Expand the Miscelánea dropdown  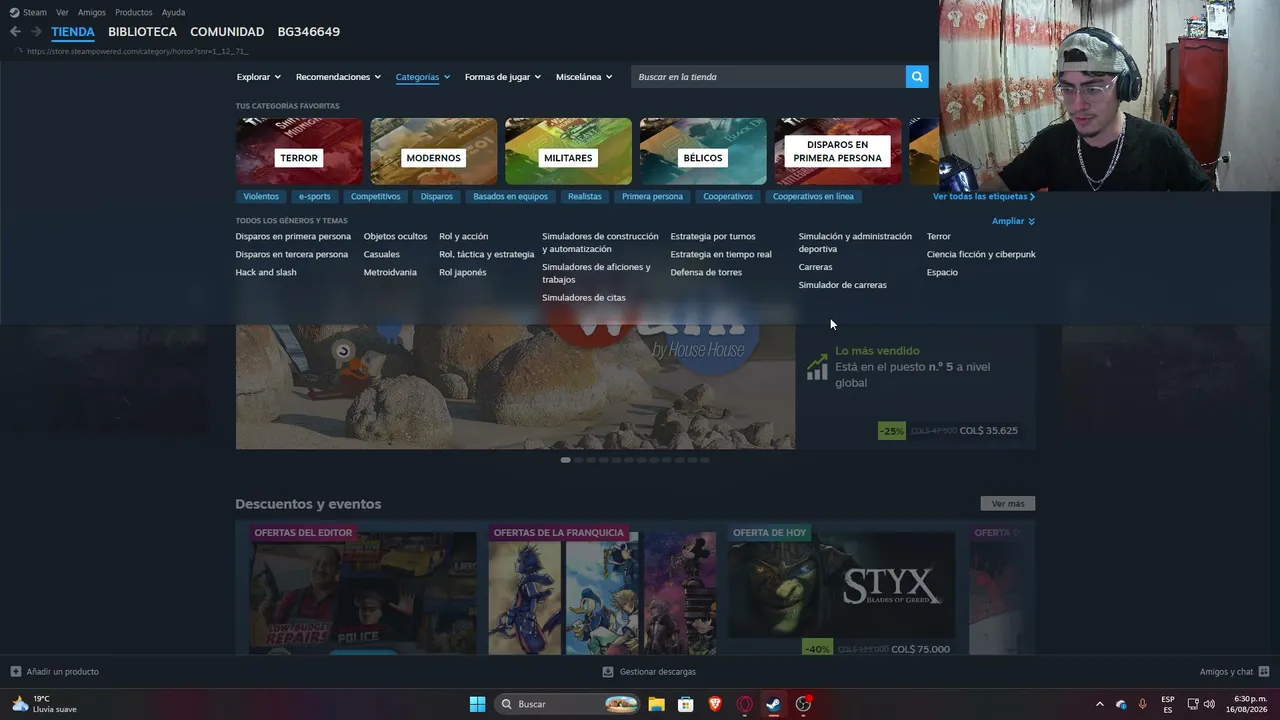[x=585, y=77]
